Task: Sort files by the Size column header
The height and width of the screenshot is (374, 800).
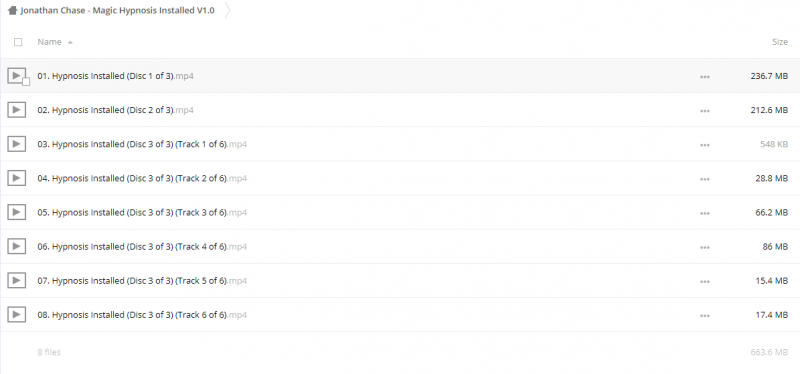Action: (x=780, y=42)
